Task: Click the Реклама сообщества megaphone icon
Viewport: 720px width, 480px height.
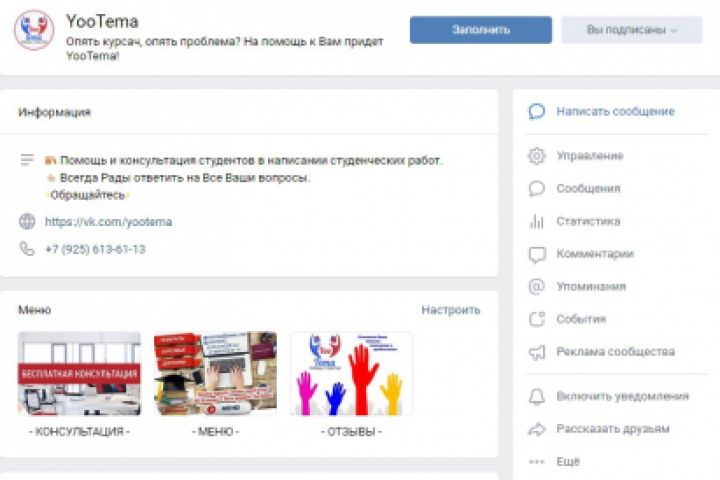Action: [x=536, y=352]
